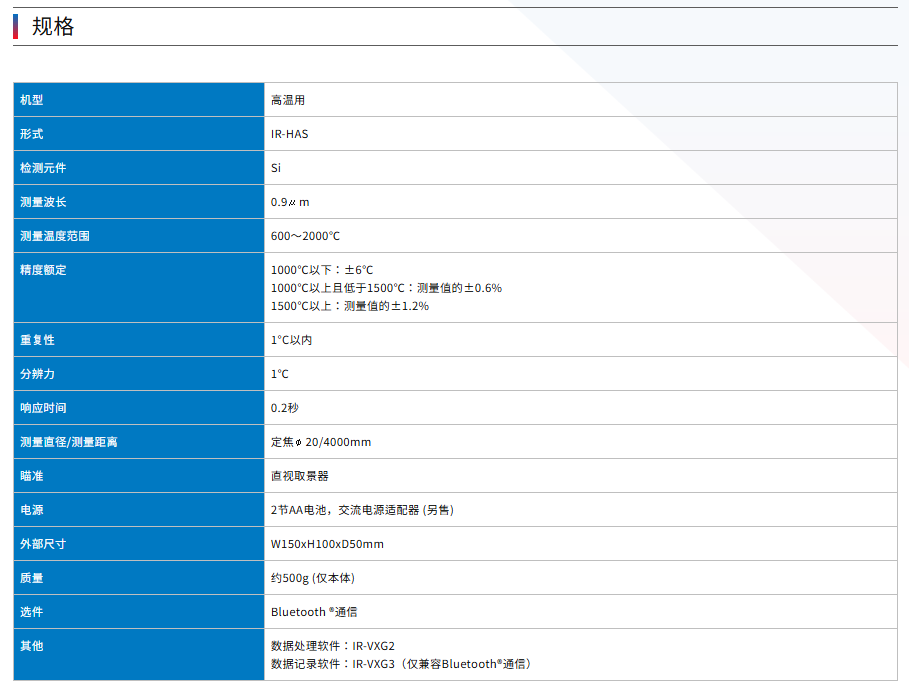Select the 测量温度范围 row label

(54, 236)
